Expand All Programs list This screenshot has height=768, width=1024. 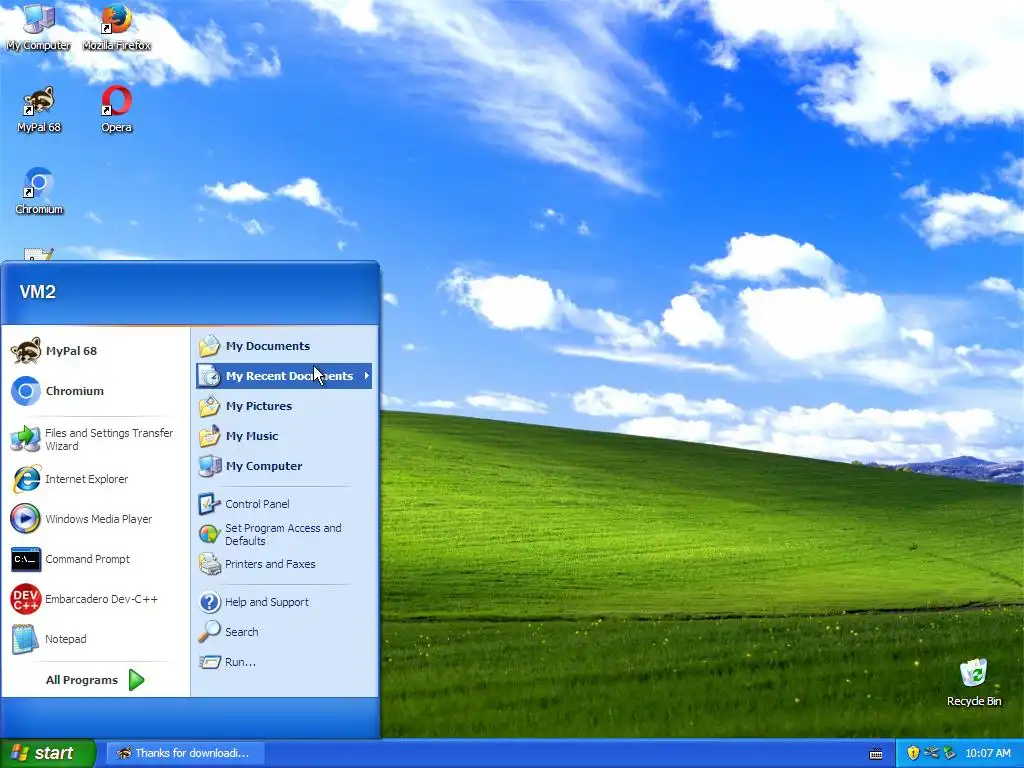[95, 680]
